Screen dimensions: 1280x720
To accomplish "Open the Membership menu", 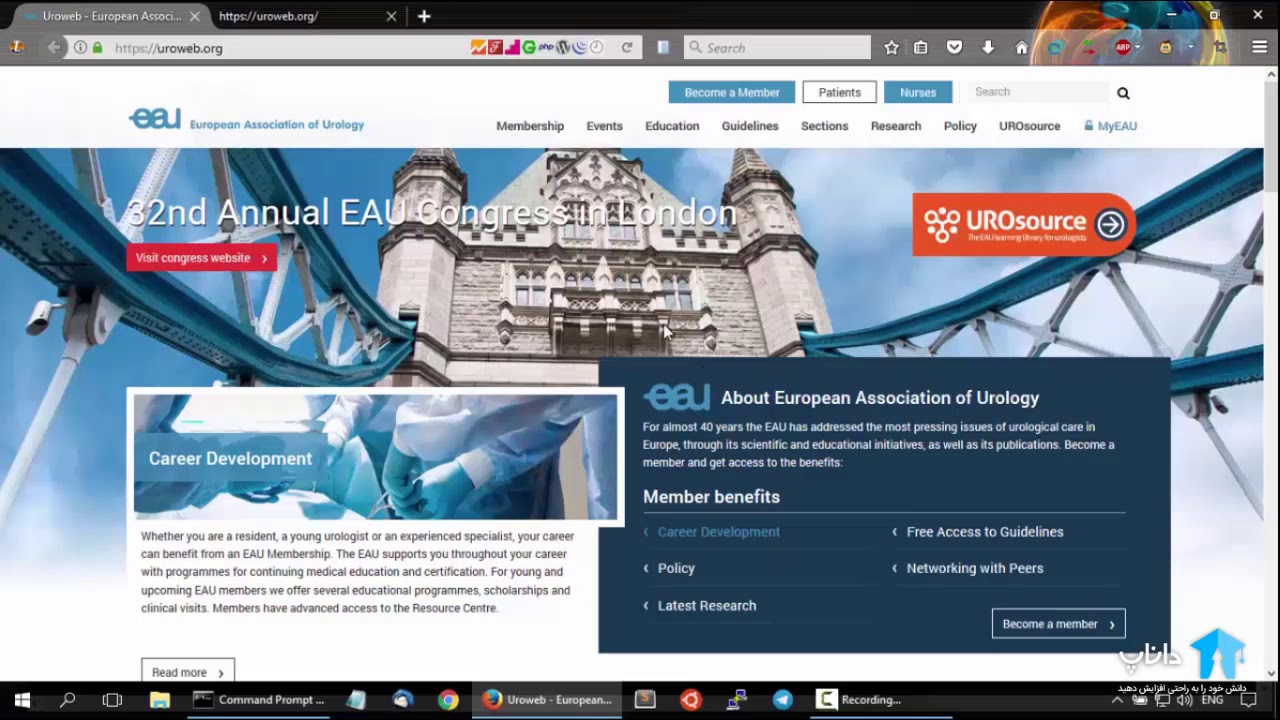I will 530,126.
